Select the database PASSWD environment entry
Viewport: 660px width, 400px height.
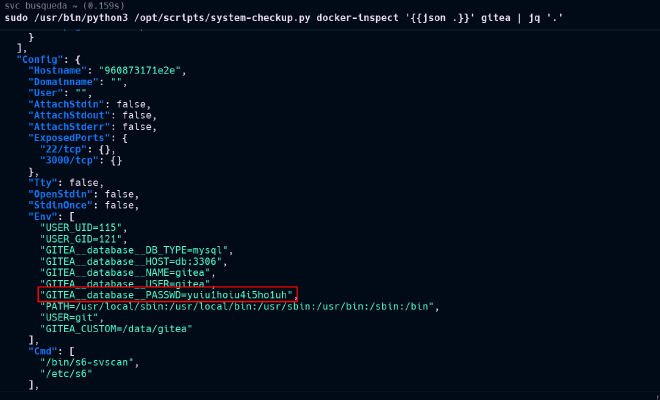coord(169,295)
